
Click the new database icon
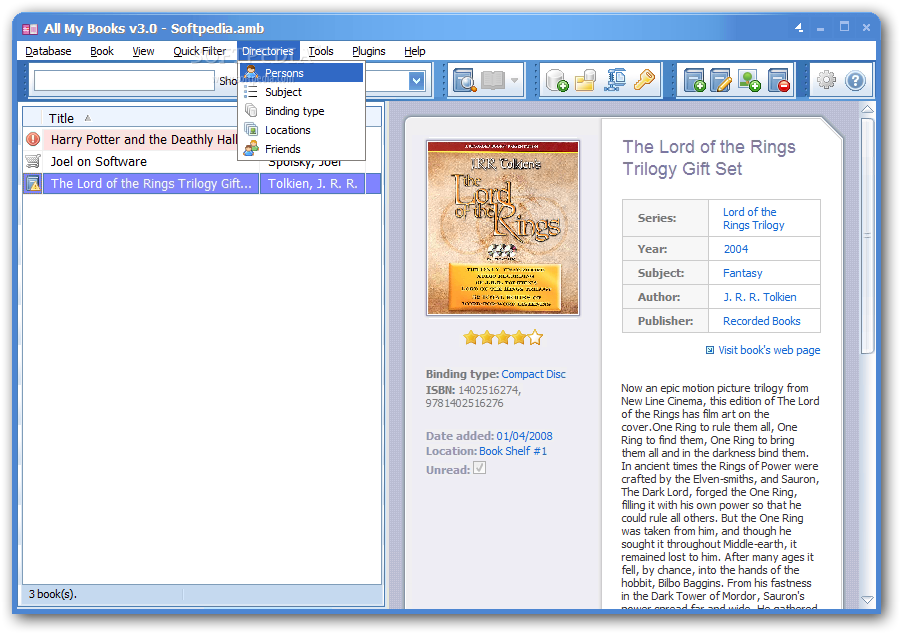coord(557,80)
